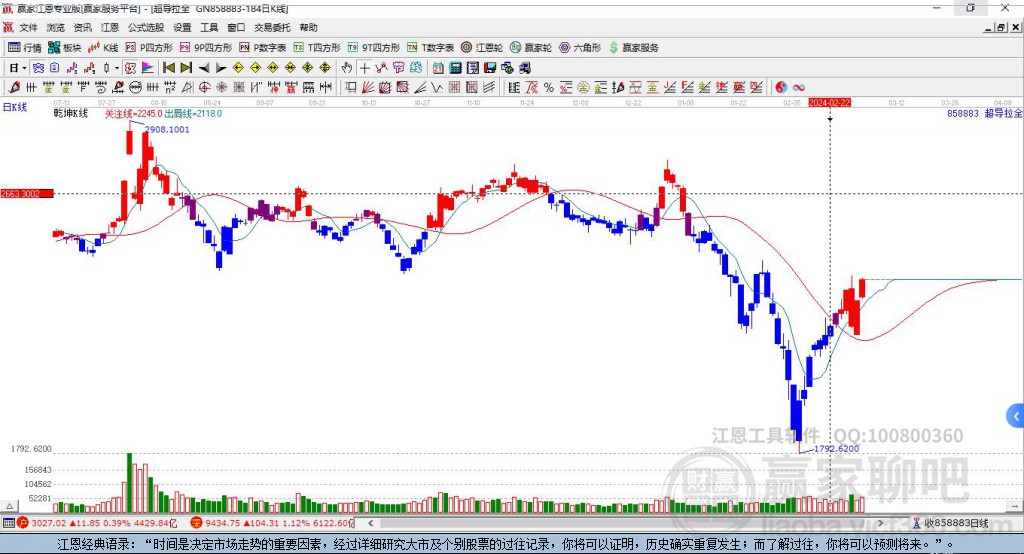
Task: Click the 行情 toolbar button
Action: point(24,48)
